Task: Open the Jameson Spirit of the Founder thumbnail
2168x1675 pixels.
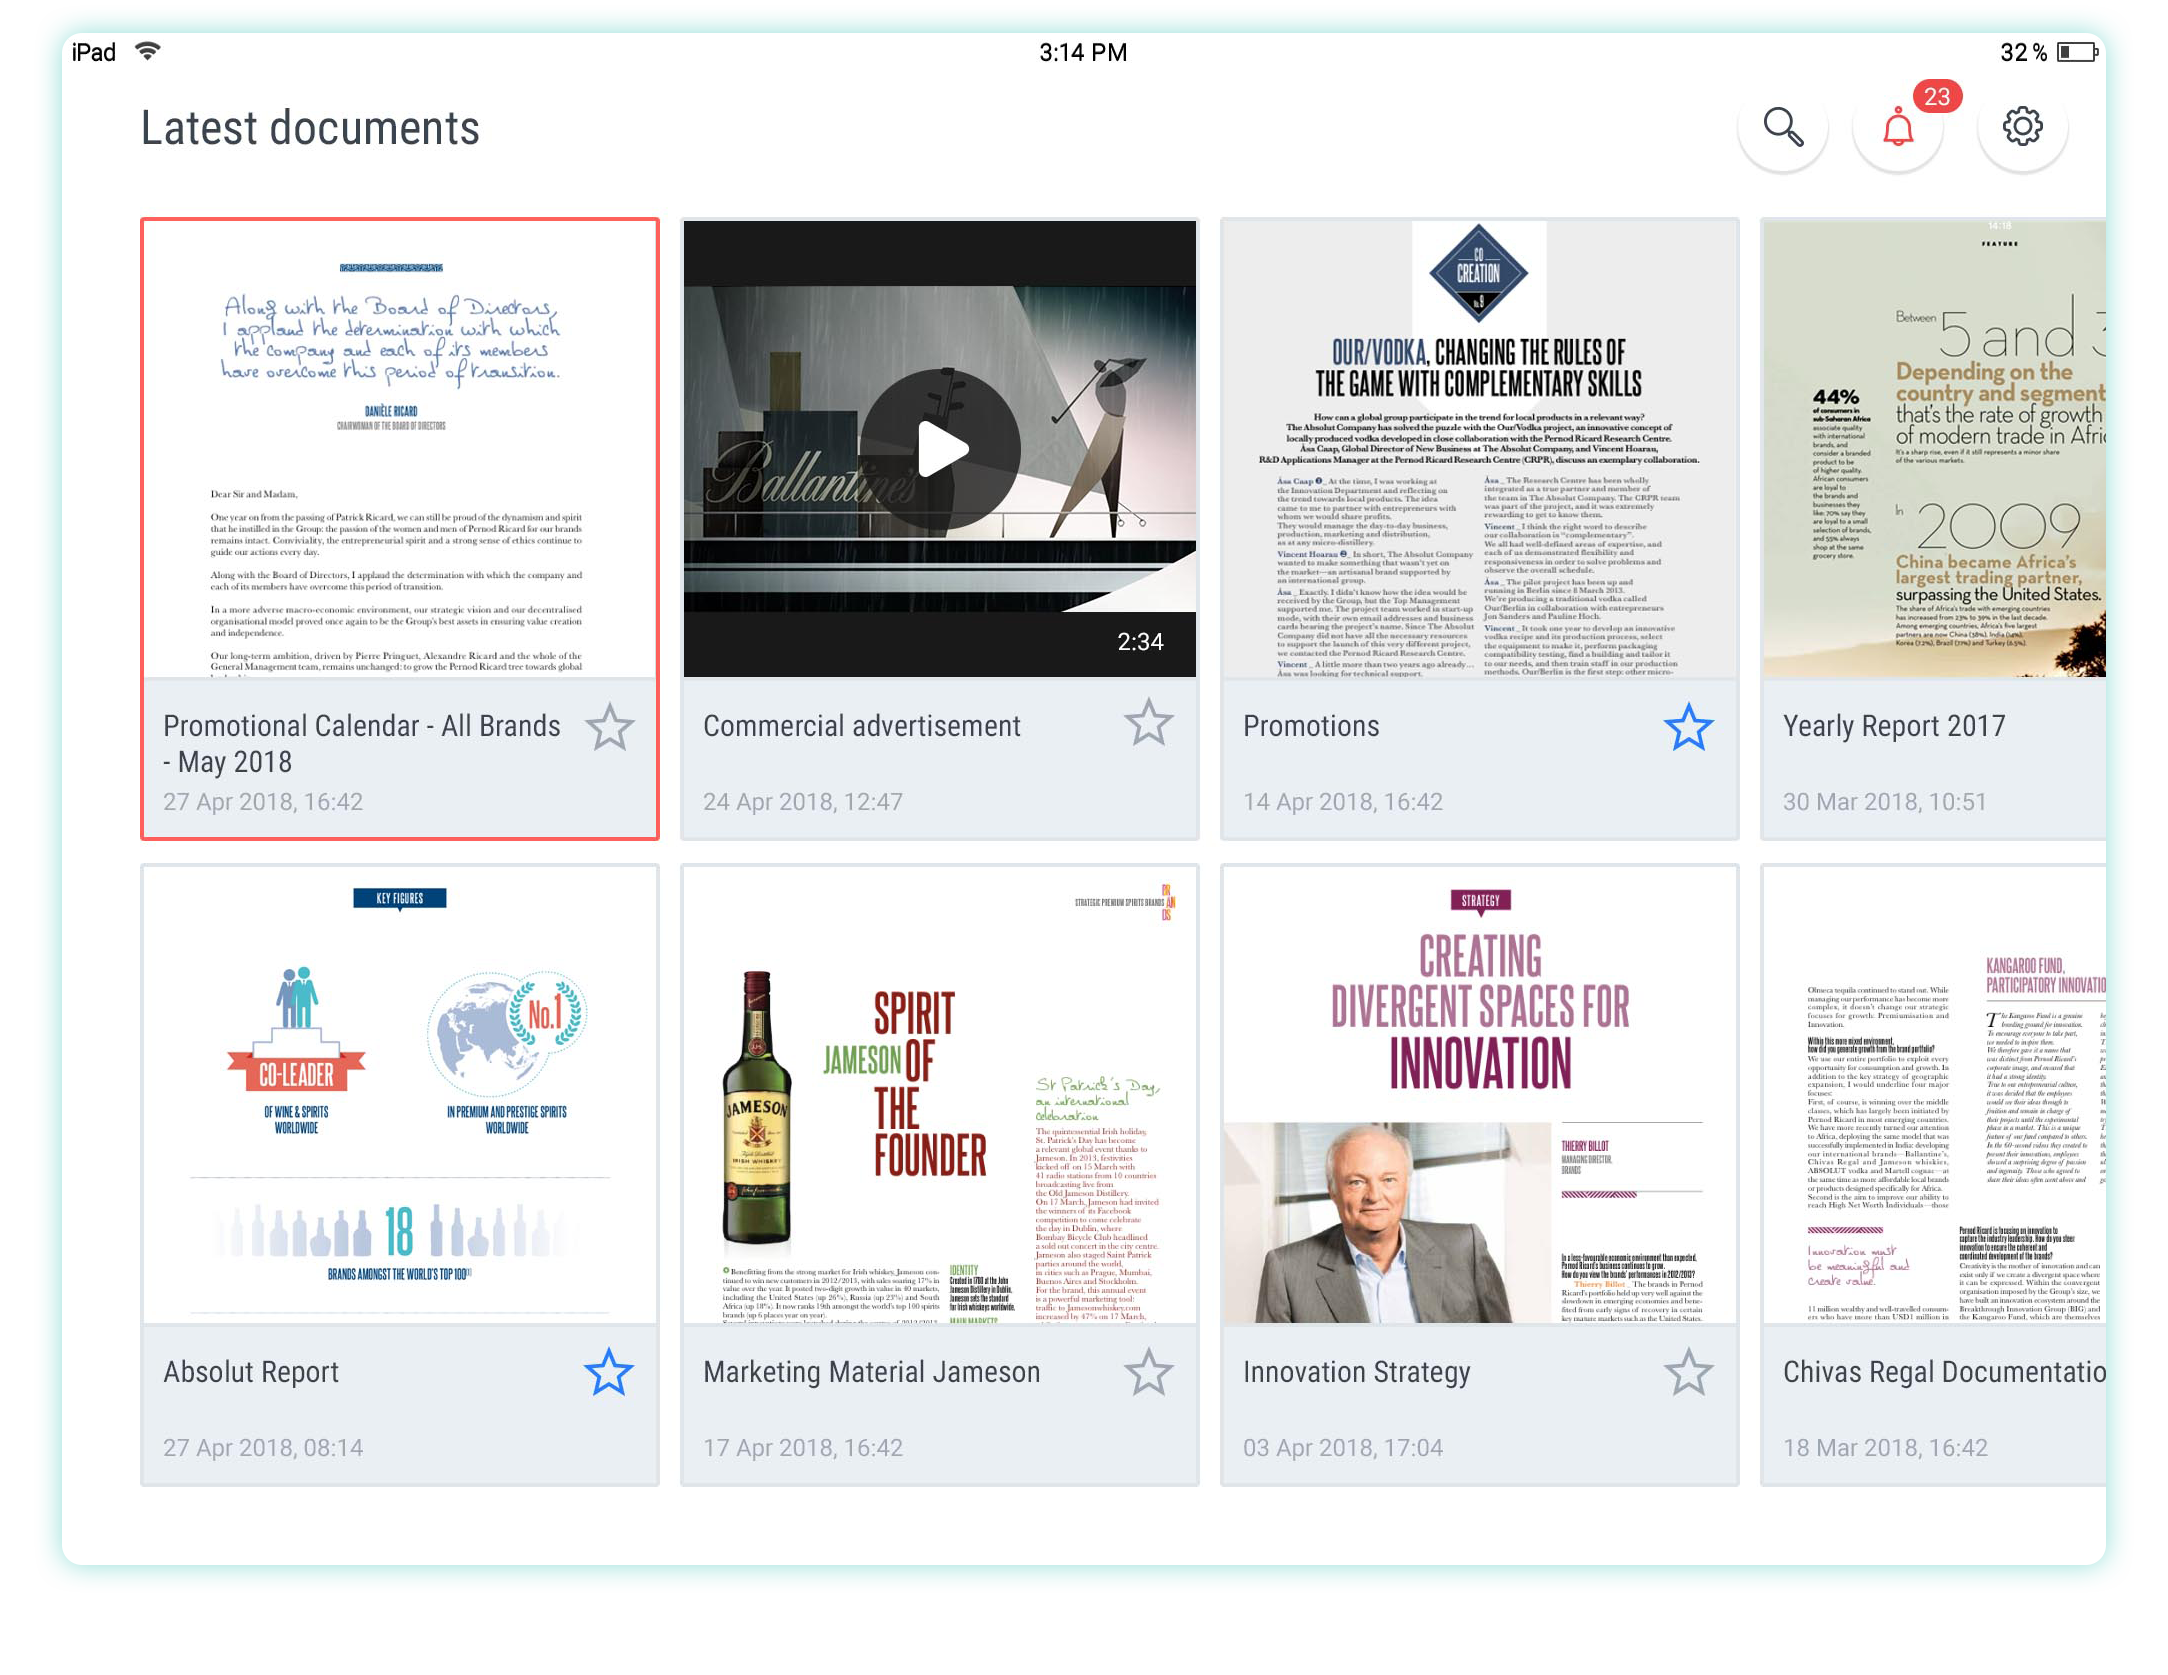Action: click(x=940, y=1095)
